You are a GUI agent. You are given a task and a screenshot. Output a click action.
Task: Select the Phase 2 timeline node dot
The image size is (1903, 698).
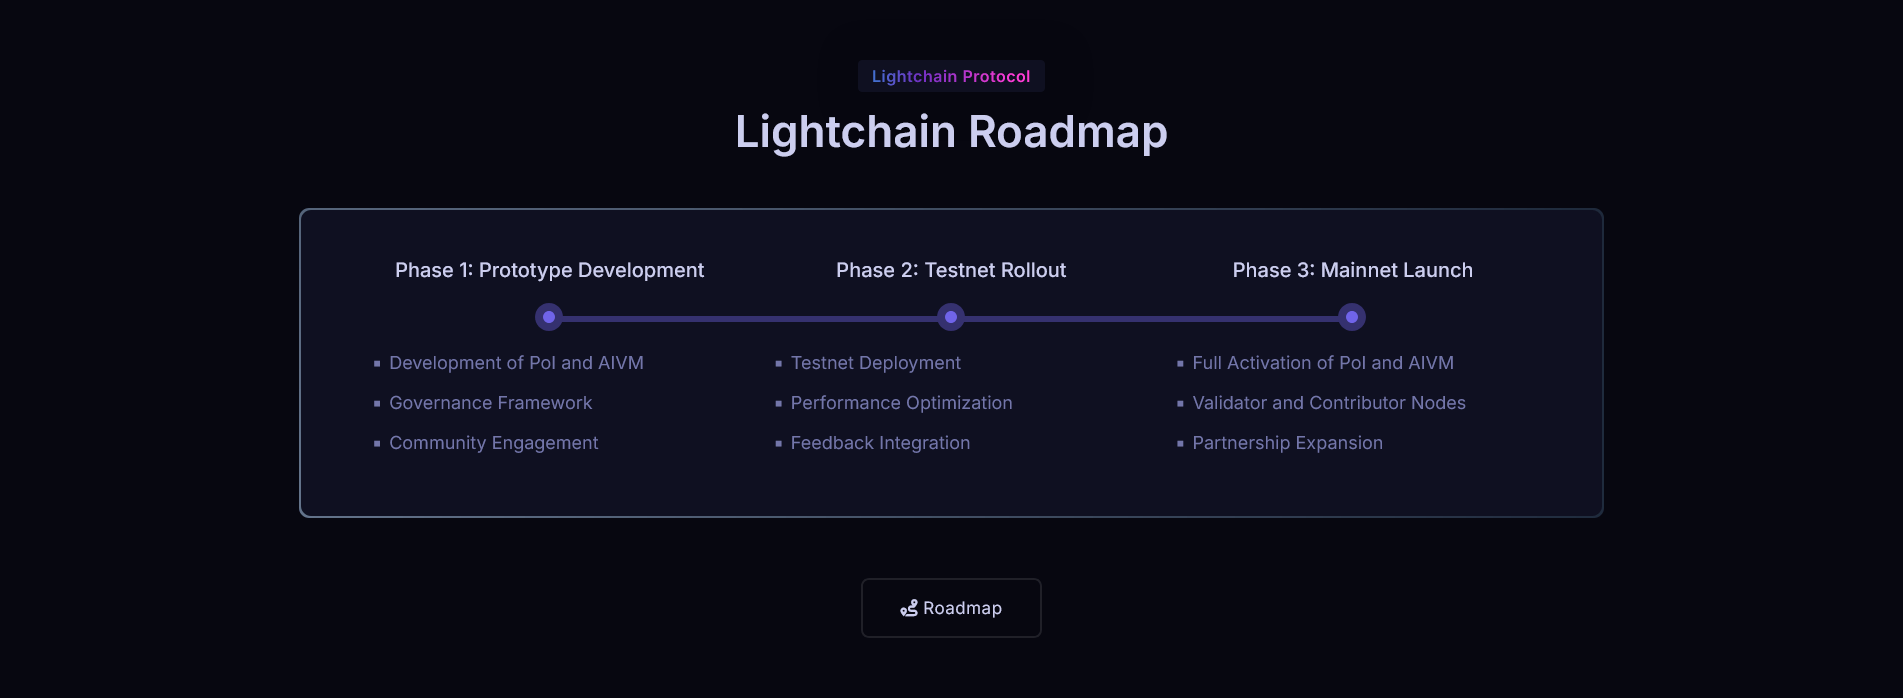click(951, 317)
